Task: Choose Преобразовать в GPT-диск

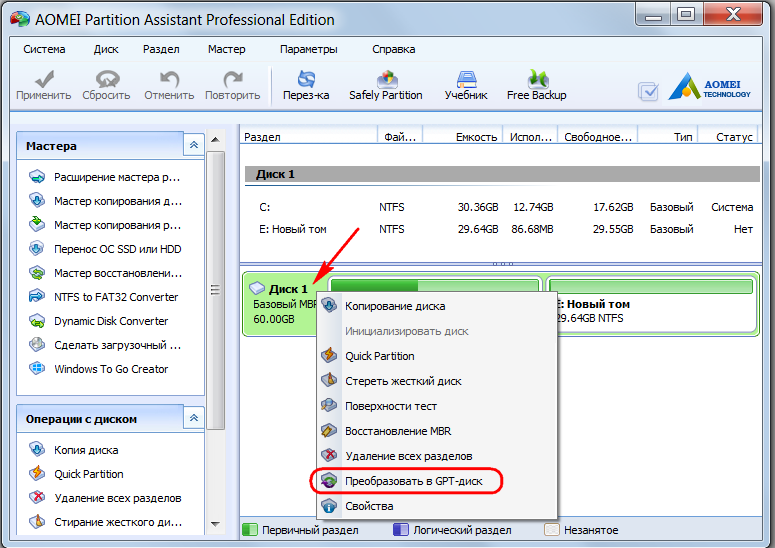Action: [x=437, y=481]
